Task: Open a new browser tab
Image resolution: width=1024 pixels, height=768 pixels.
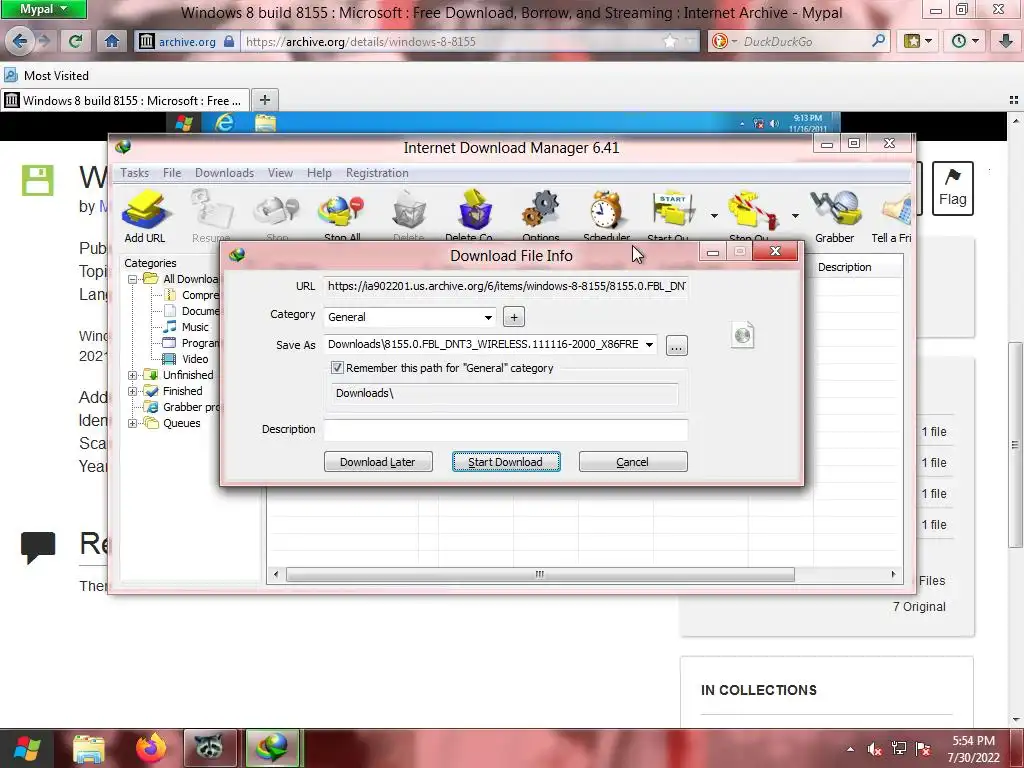Action: point(264,100)
